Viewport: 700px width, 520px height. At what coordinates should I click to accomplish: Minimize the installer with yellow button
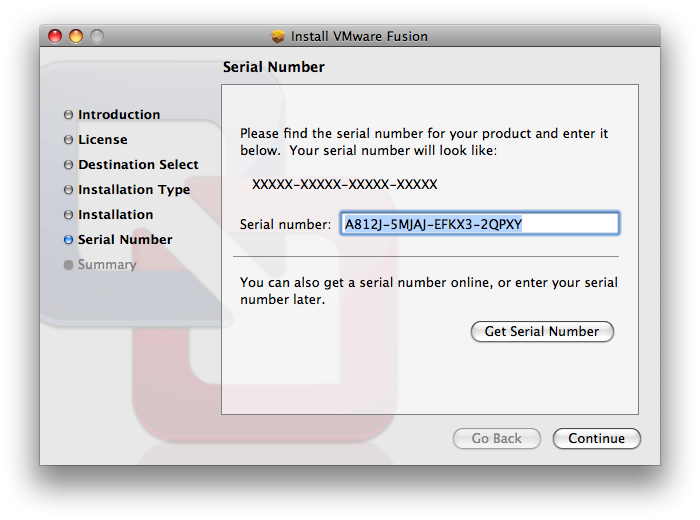pyautogui.click(x=76, y=36)
